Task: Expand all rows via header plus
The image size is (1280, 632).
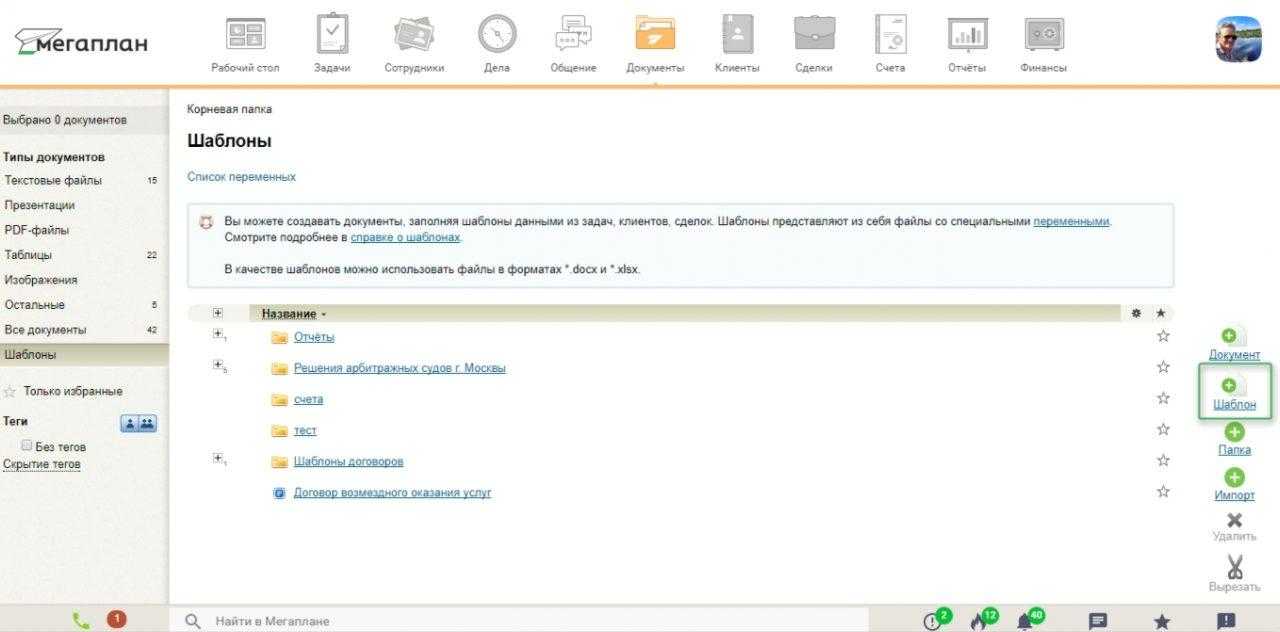Action: click(x=217, y=313)
